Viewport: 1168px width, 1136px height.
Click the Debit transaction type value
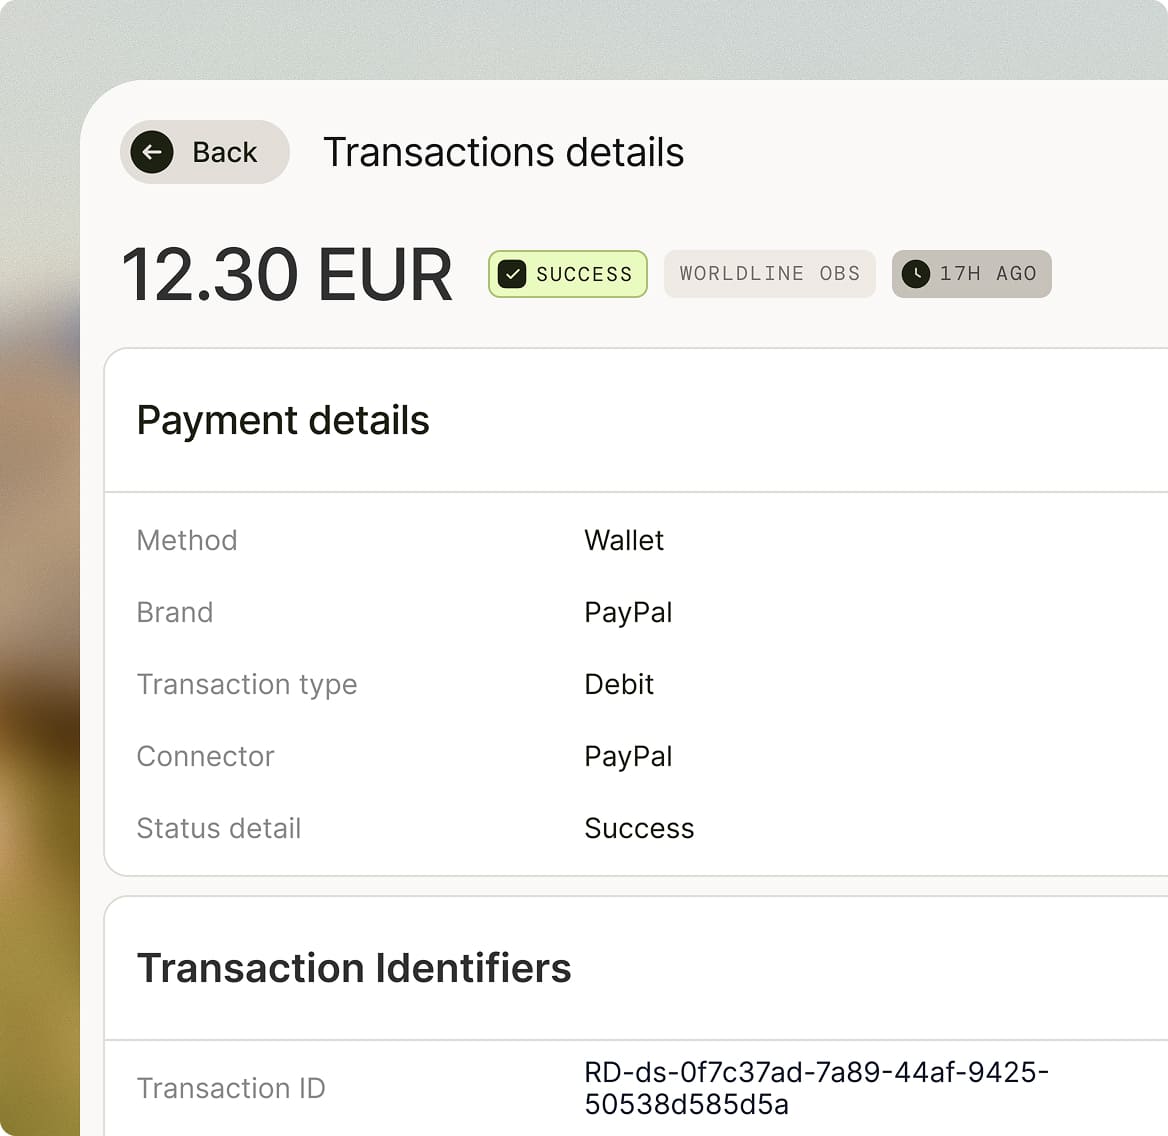[x=619, y=684]
